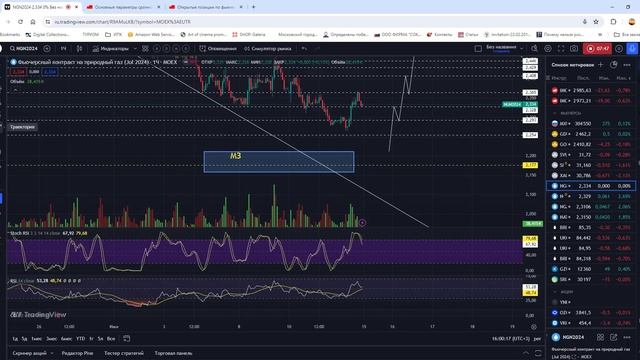Click the add symbol to compare plus icon
The image size is (640, 360).
point(47,49)
